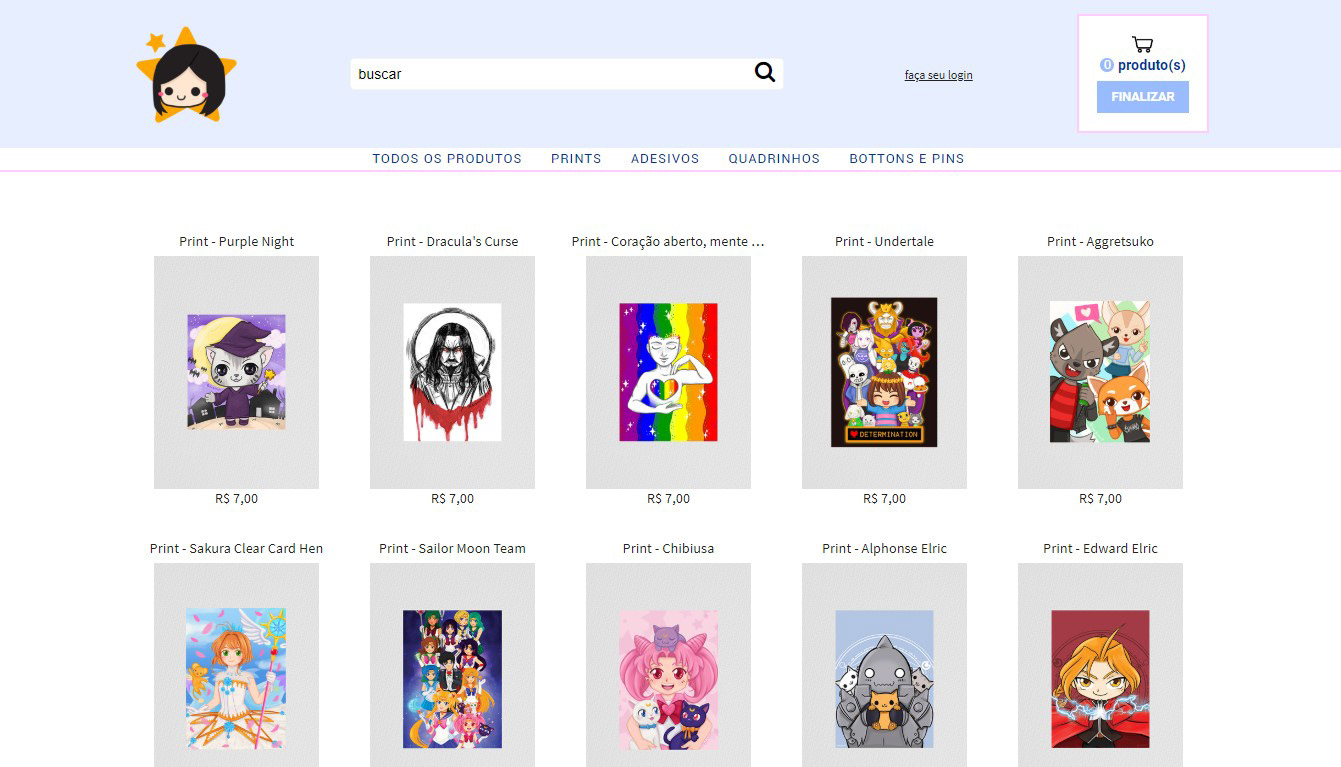1341x767 pixels.
Task: Select the Sakura Clear Card thumbnail
Action: (x=236, y=665)
